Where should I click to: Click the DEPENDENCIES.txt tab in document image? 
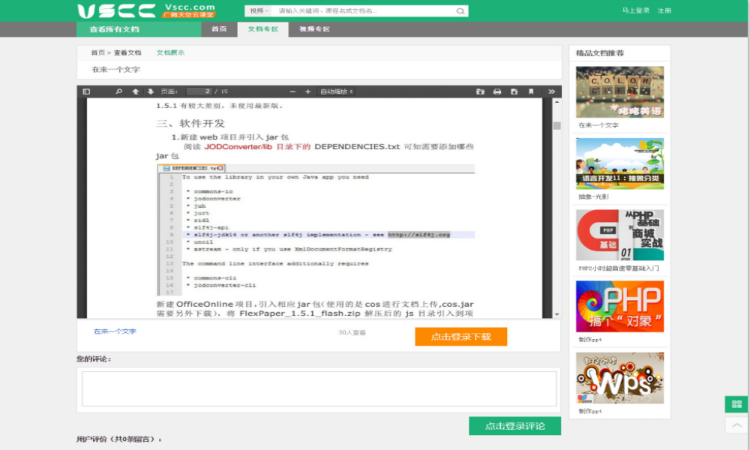[x=191, y=168]
